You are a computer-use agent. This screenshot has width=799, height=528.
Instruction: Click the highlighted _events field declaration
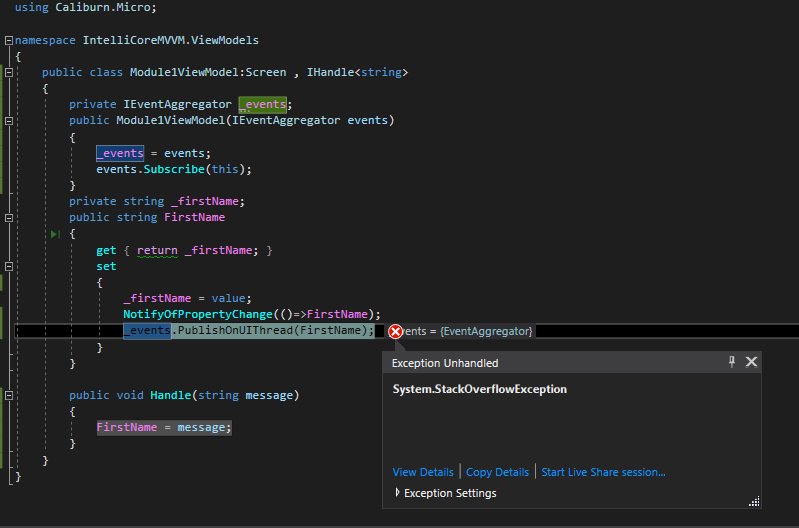pyautogui.click(x=264, y=105)
